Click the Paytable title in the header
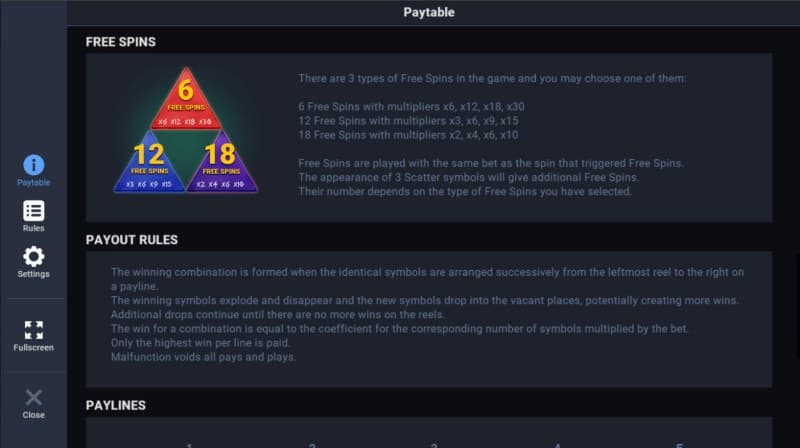Image resolution: width=800 pixels, height=448 pixels. pyautogui.click(x=428, y=13)
